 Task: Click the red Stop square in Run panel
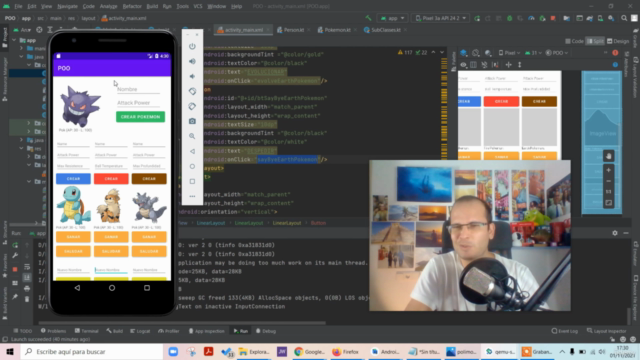coord(15,269)
